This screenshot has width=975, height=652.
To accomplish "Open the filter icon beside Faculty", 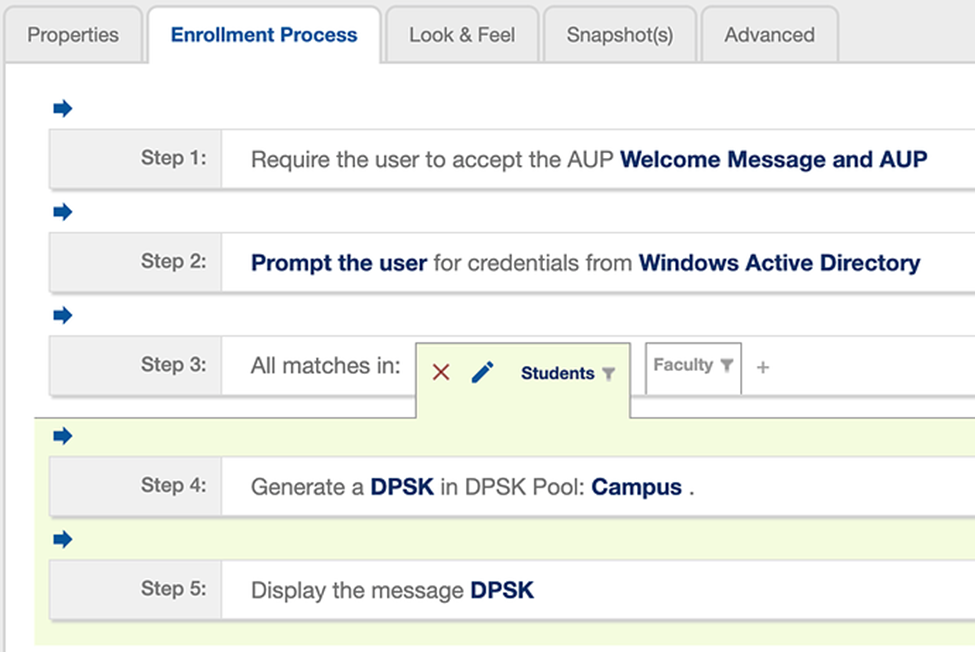I will [x=727, y=366].
